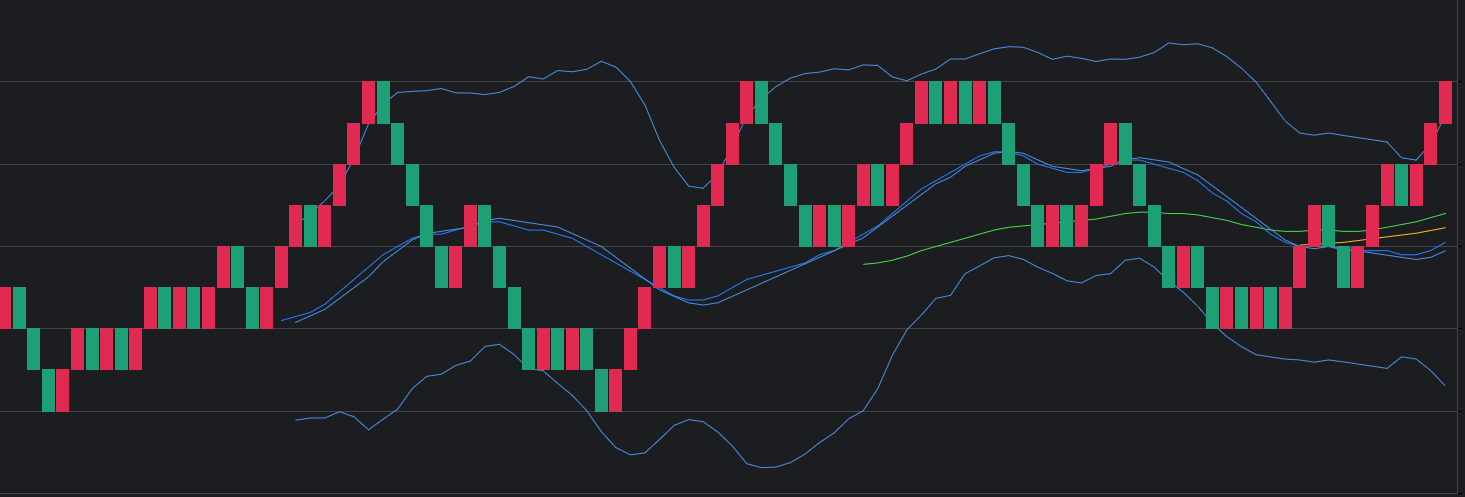
Task: Click the left starting point of green line
Action: pos(864,264)
